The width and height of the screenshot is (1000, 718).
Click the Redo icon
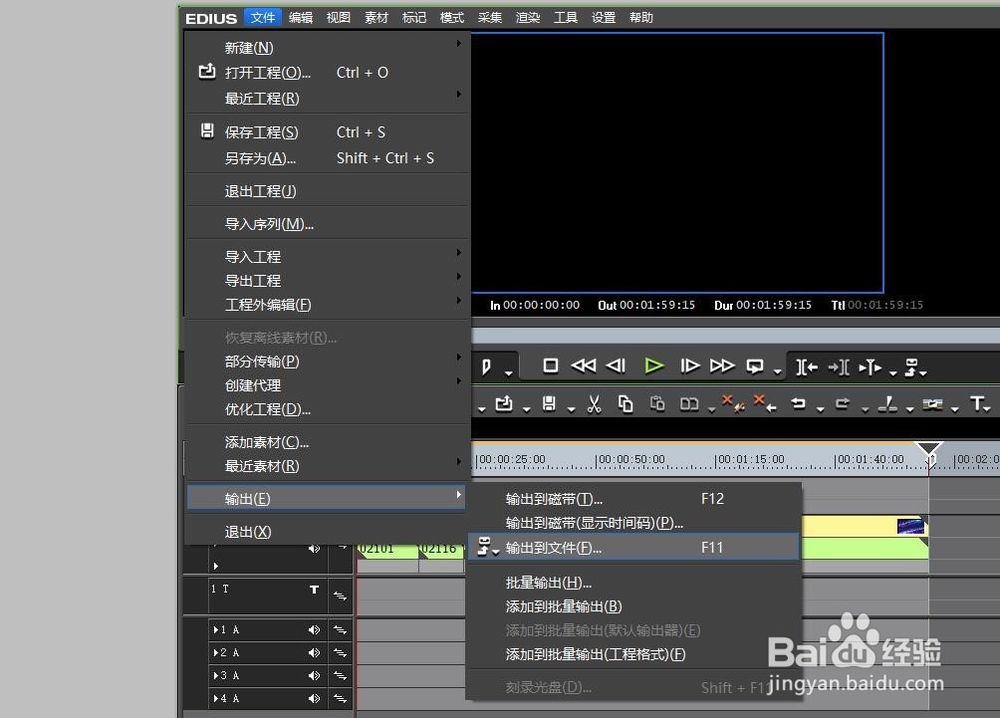click(x=842, y=404)
